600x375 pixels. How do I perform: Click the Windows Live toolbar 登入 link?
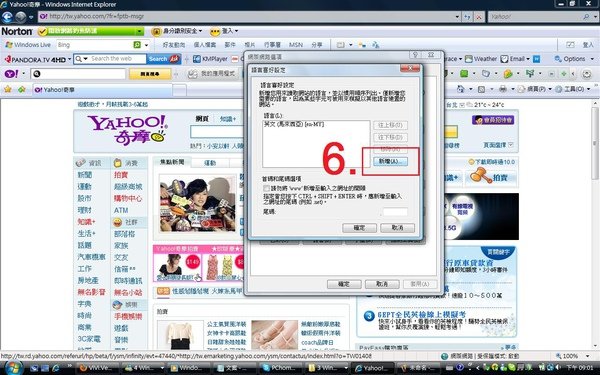(588, 45)
